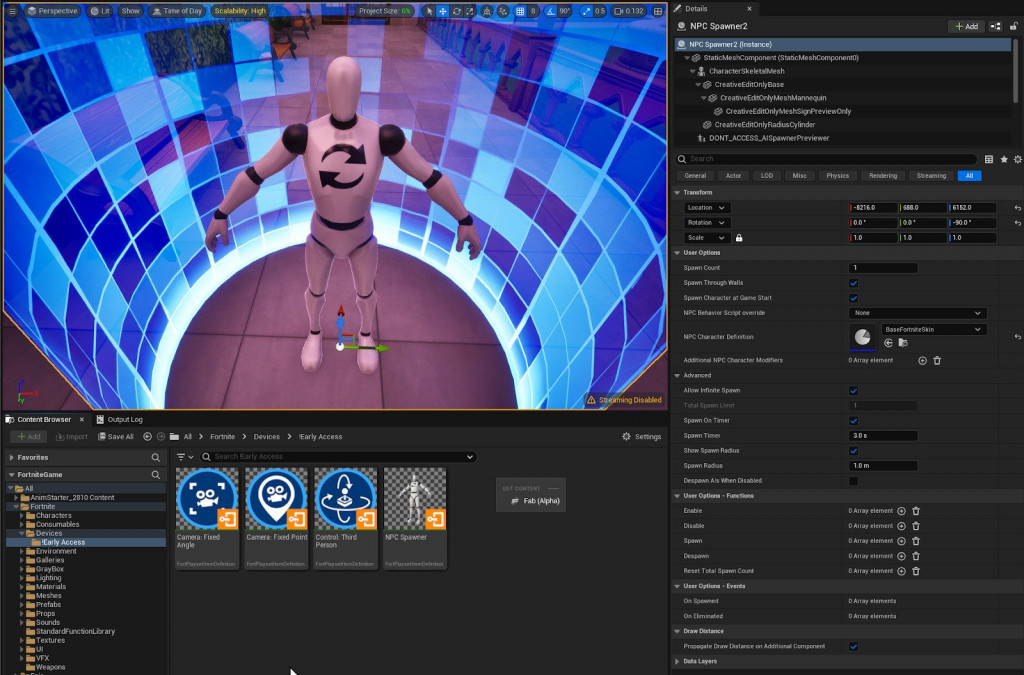The width and height of the screenshot is (1024, 675).
Task: Reset Location to default arrow
Action: (x=1017, y=208)
